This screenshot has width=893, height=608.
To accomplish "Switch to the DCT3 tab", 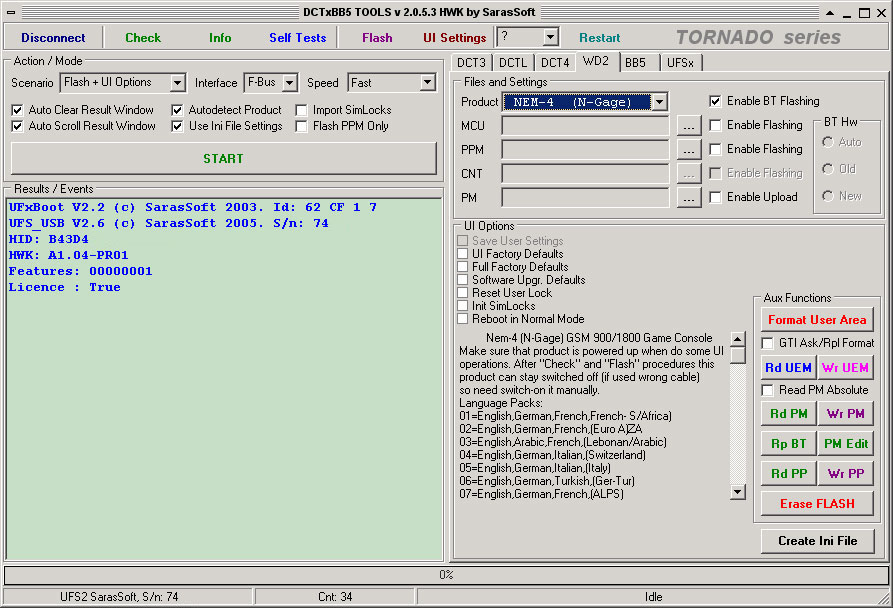I will point(472,63).
